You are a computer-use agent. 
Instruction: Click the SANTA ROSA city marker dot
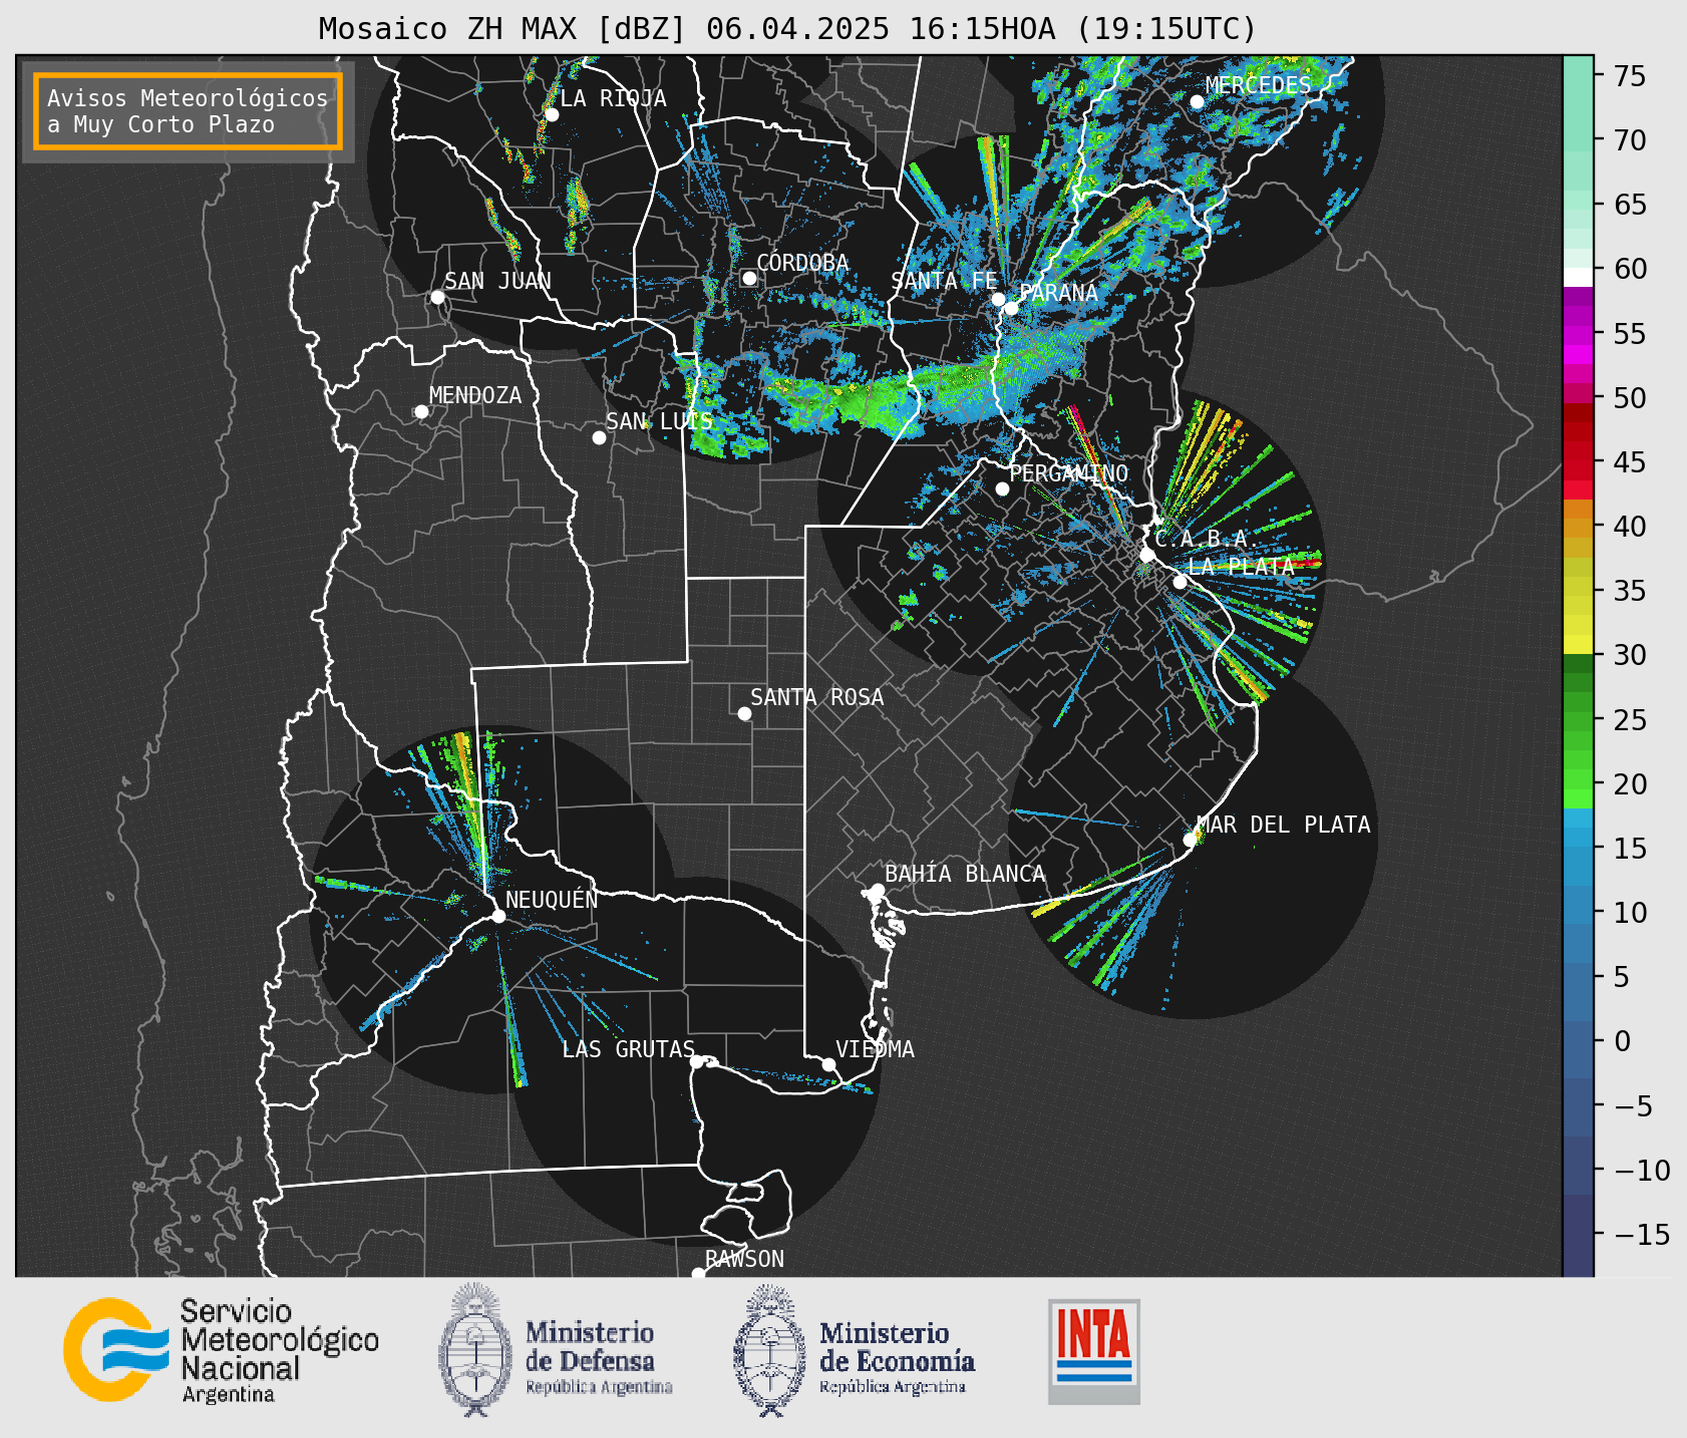[x=744, y=714]
